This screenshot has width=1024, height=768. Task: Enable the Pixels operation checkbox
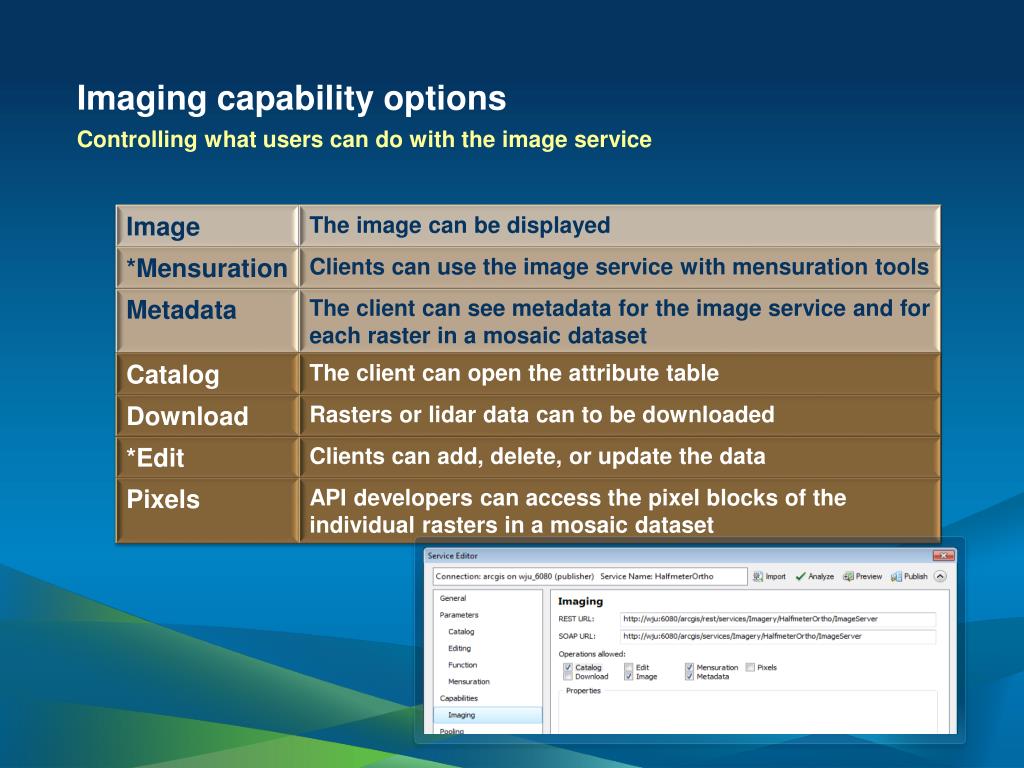750,667
